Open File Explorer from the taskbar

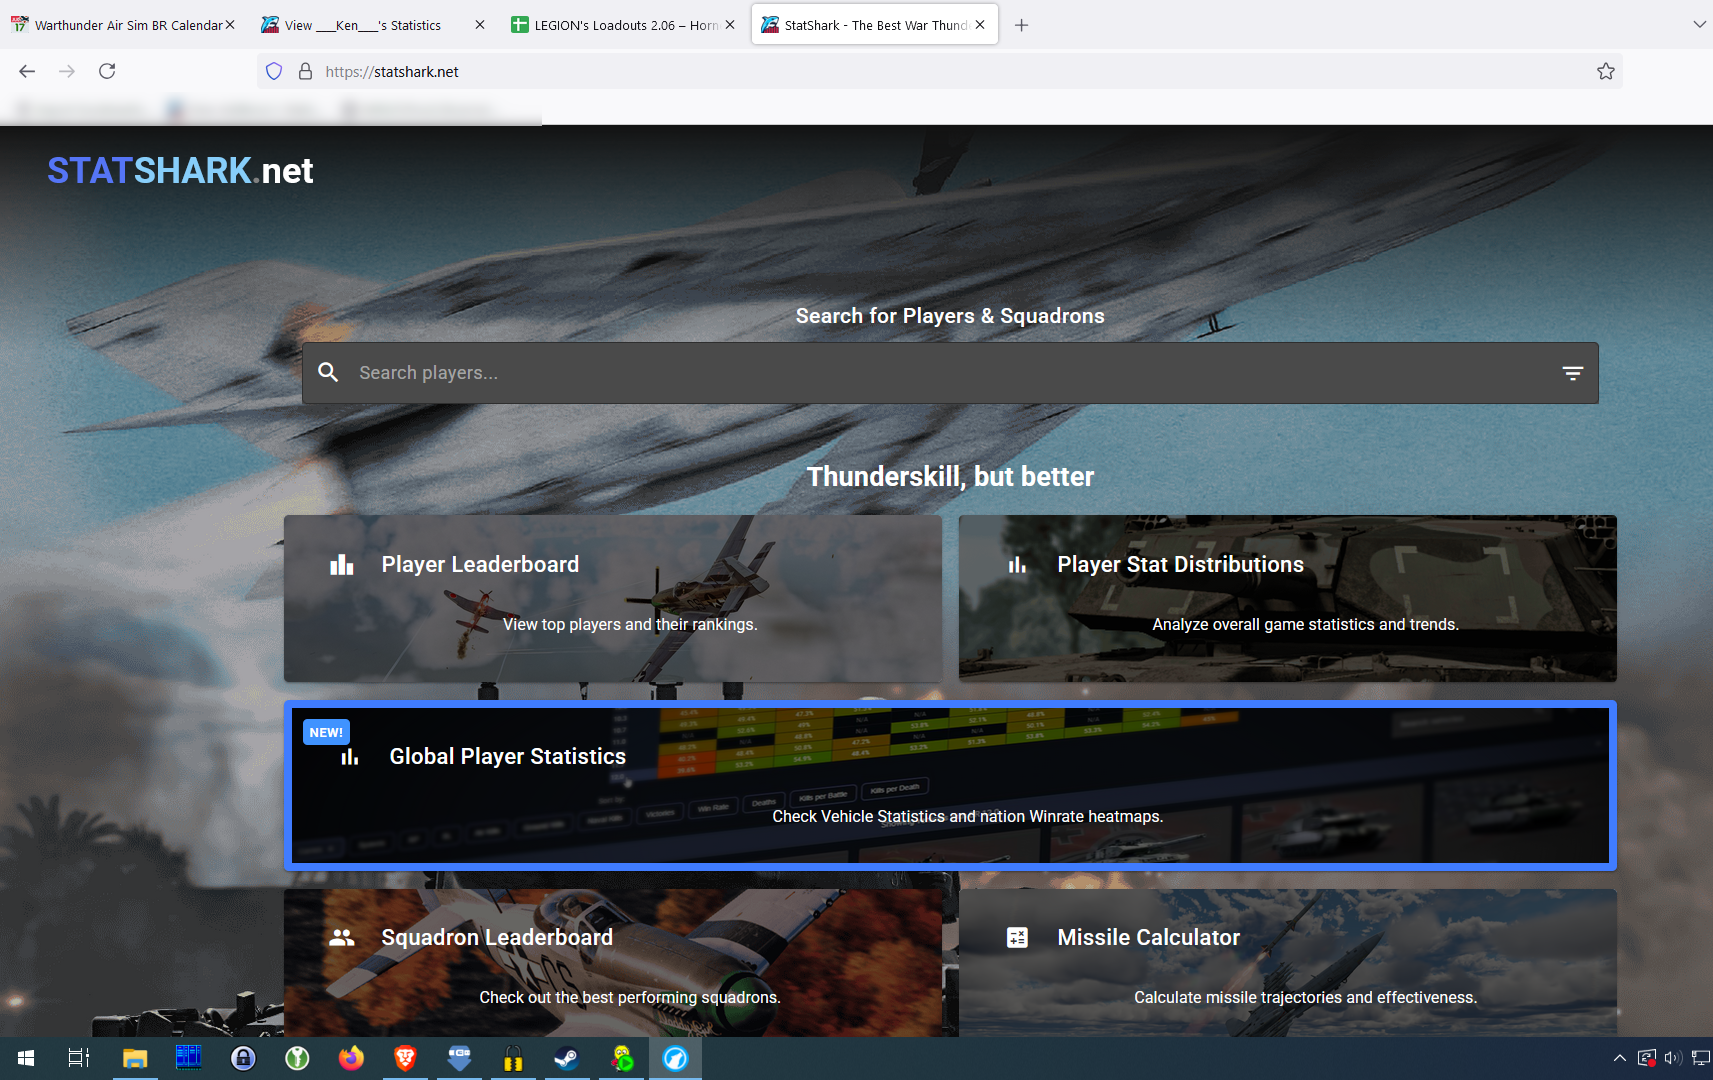click(134, 1058)
